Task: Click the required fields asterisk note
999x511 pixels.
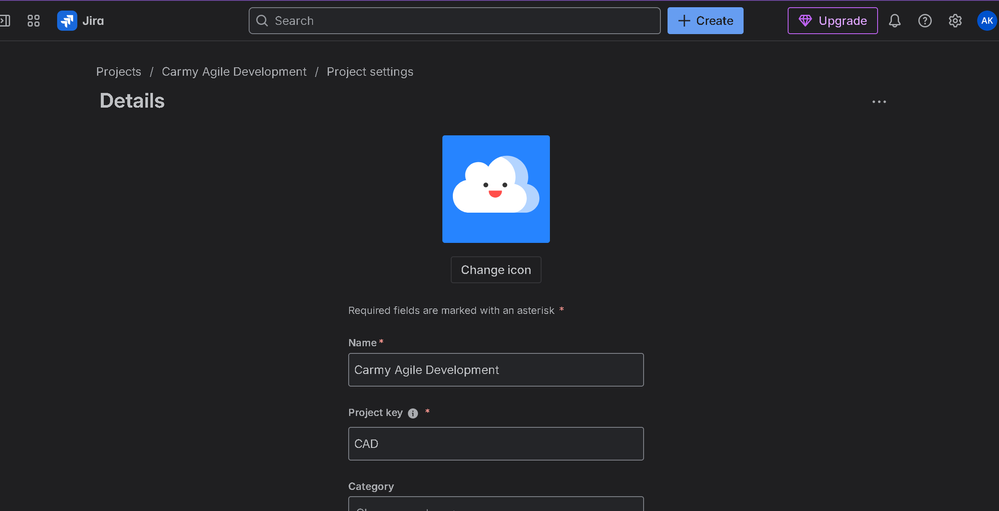Action: coord(456,310)
